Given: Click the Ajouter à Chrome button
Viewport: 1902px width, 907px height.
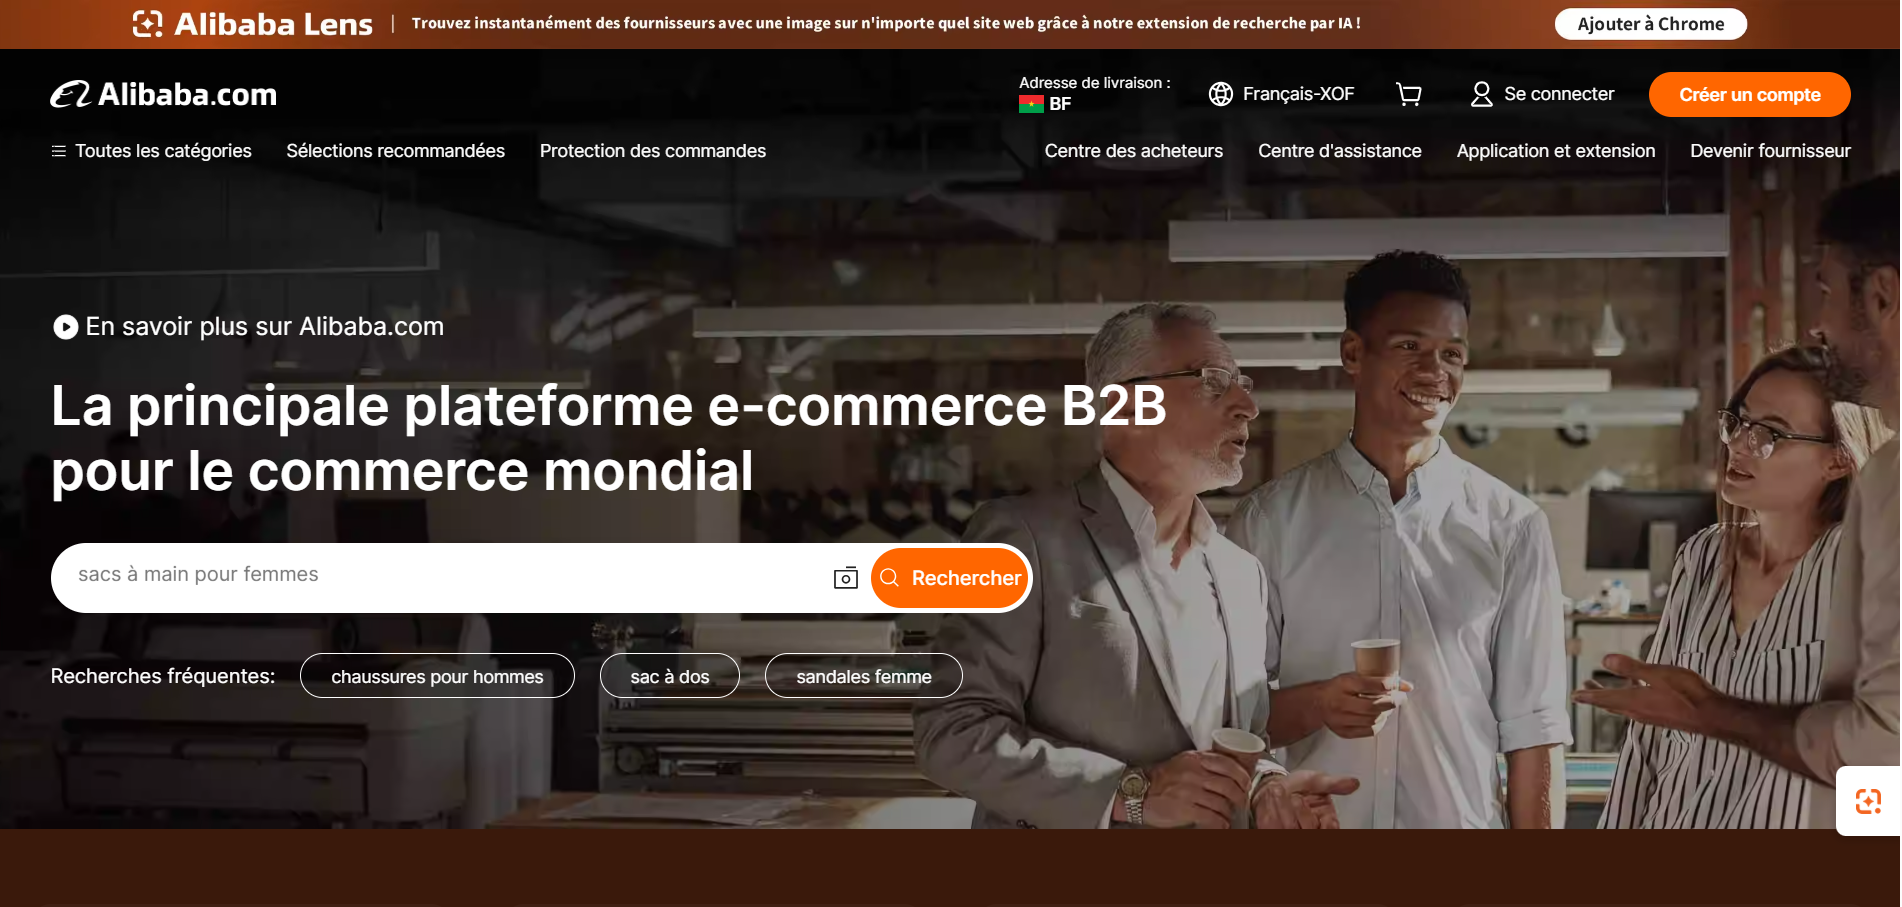Looking at the screenshot, I should tap(1651, 24).
